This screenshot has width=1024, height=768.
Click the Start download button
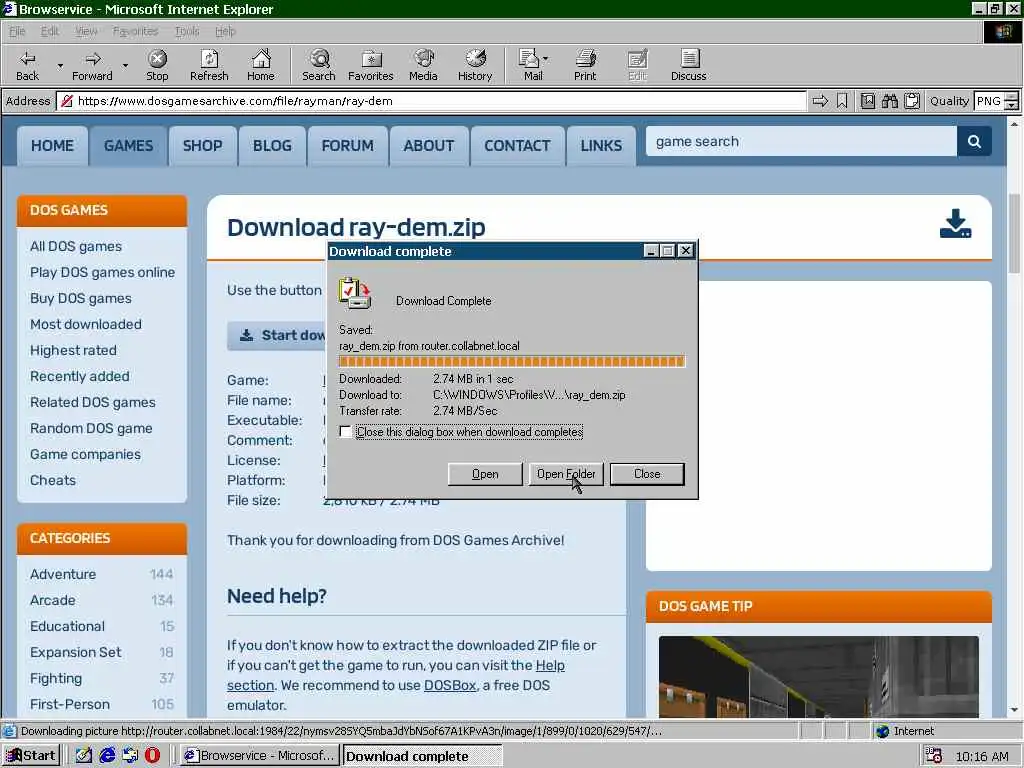click(277, 335)
